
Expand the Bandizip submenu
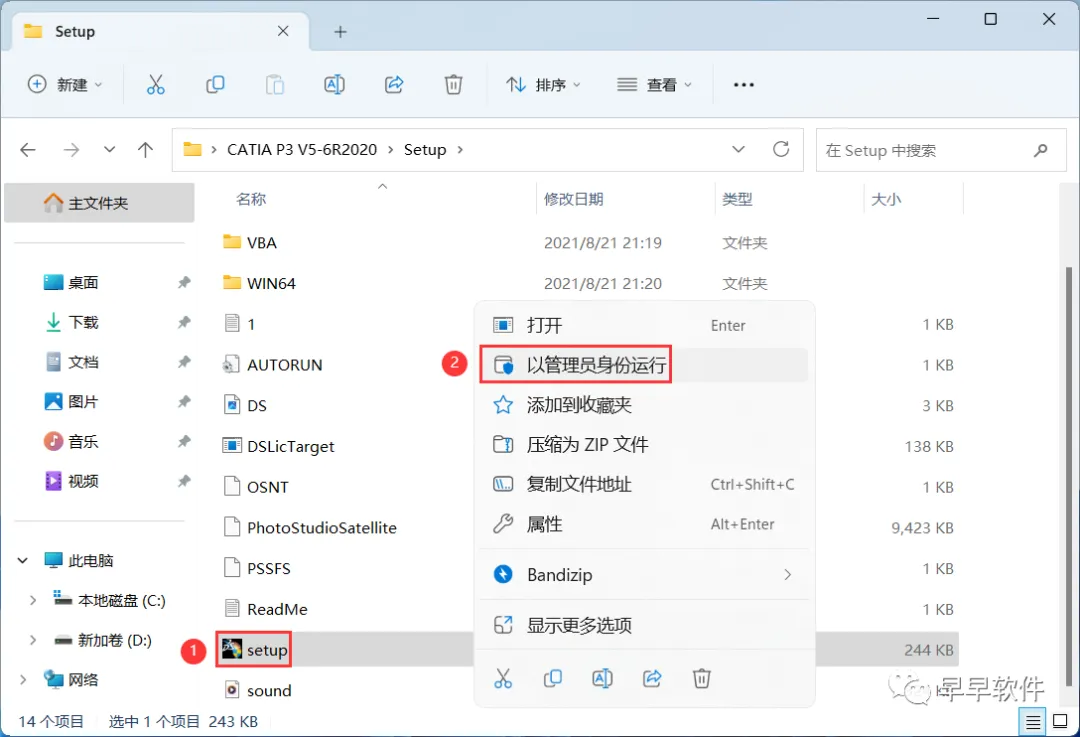click(x=788, y=574)
